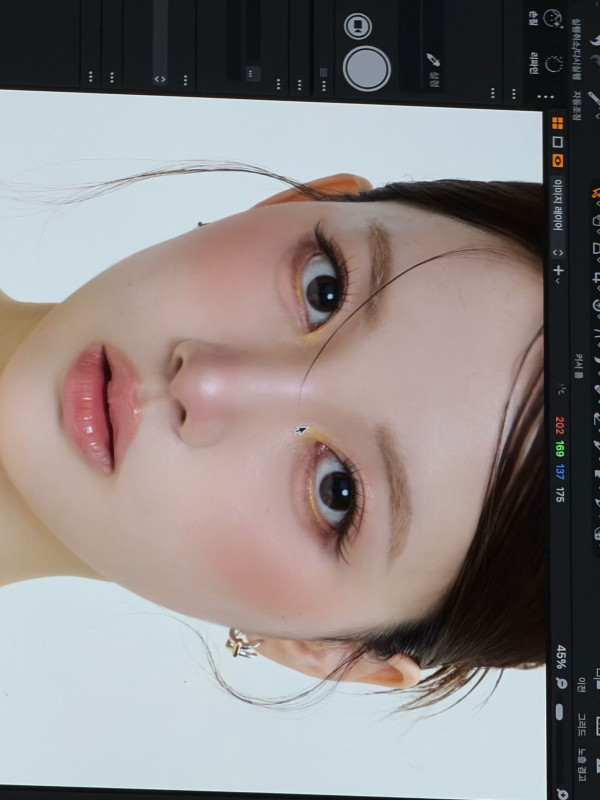
Task: Click the large round capture button
Action: click(366, 69)
